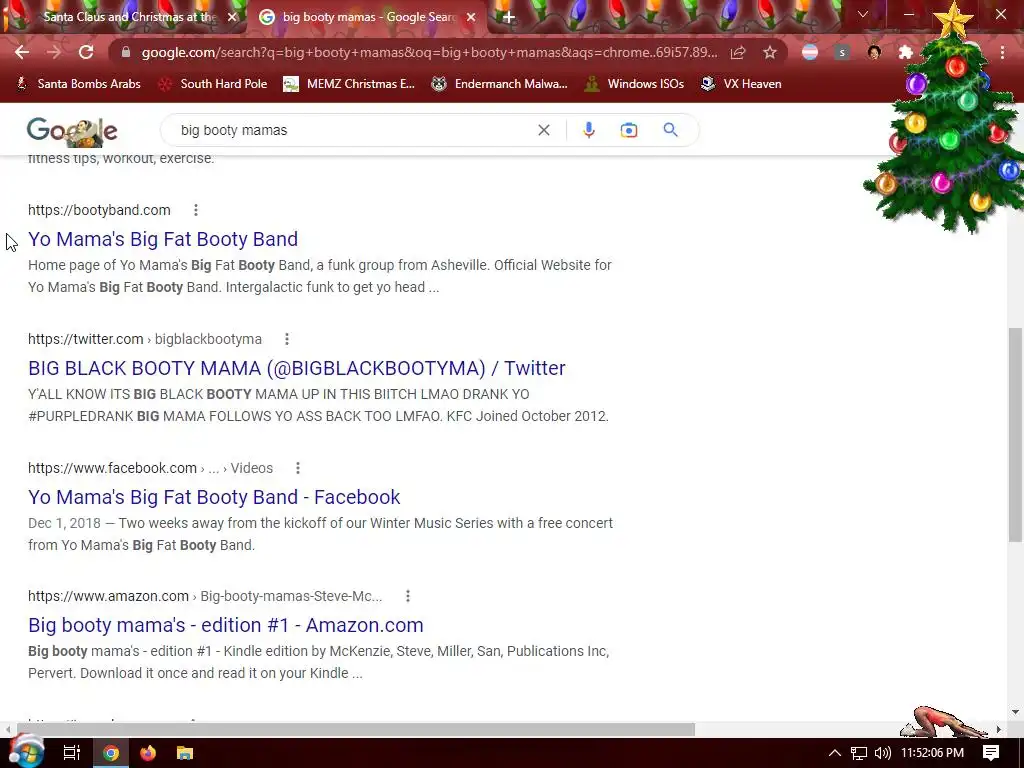Reload the current page
Screen dimensions: 1024x768
pos(86,52)
